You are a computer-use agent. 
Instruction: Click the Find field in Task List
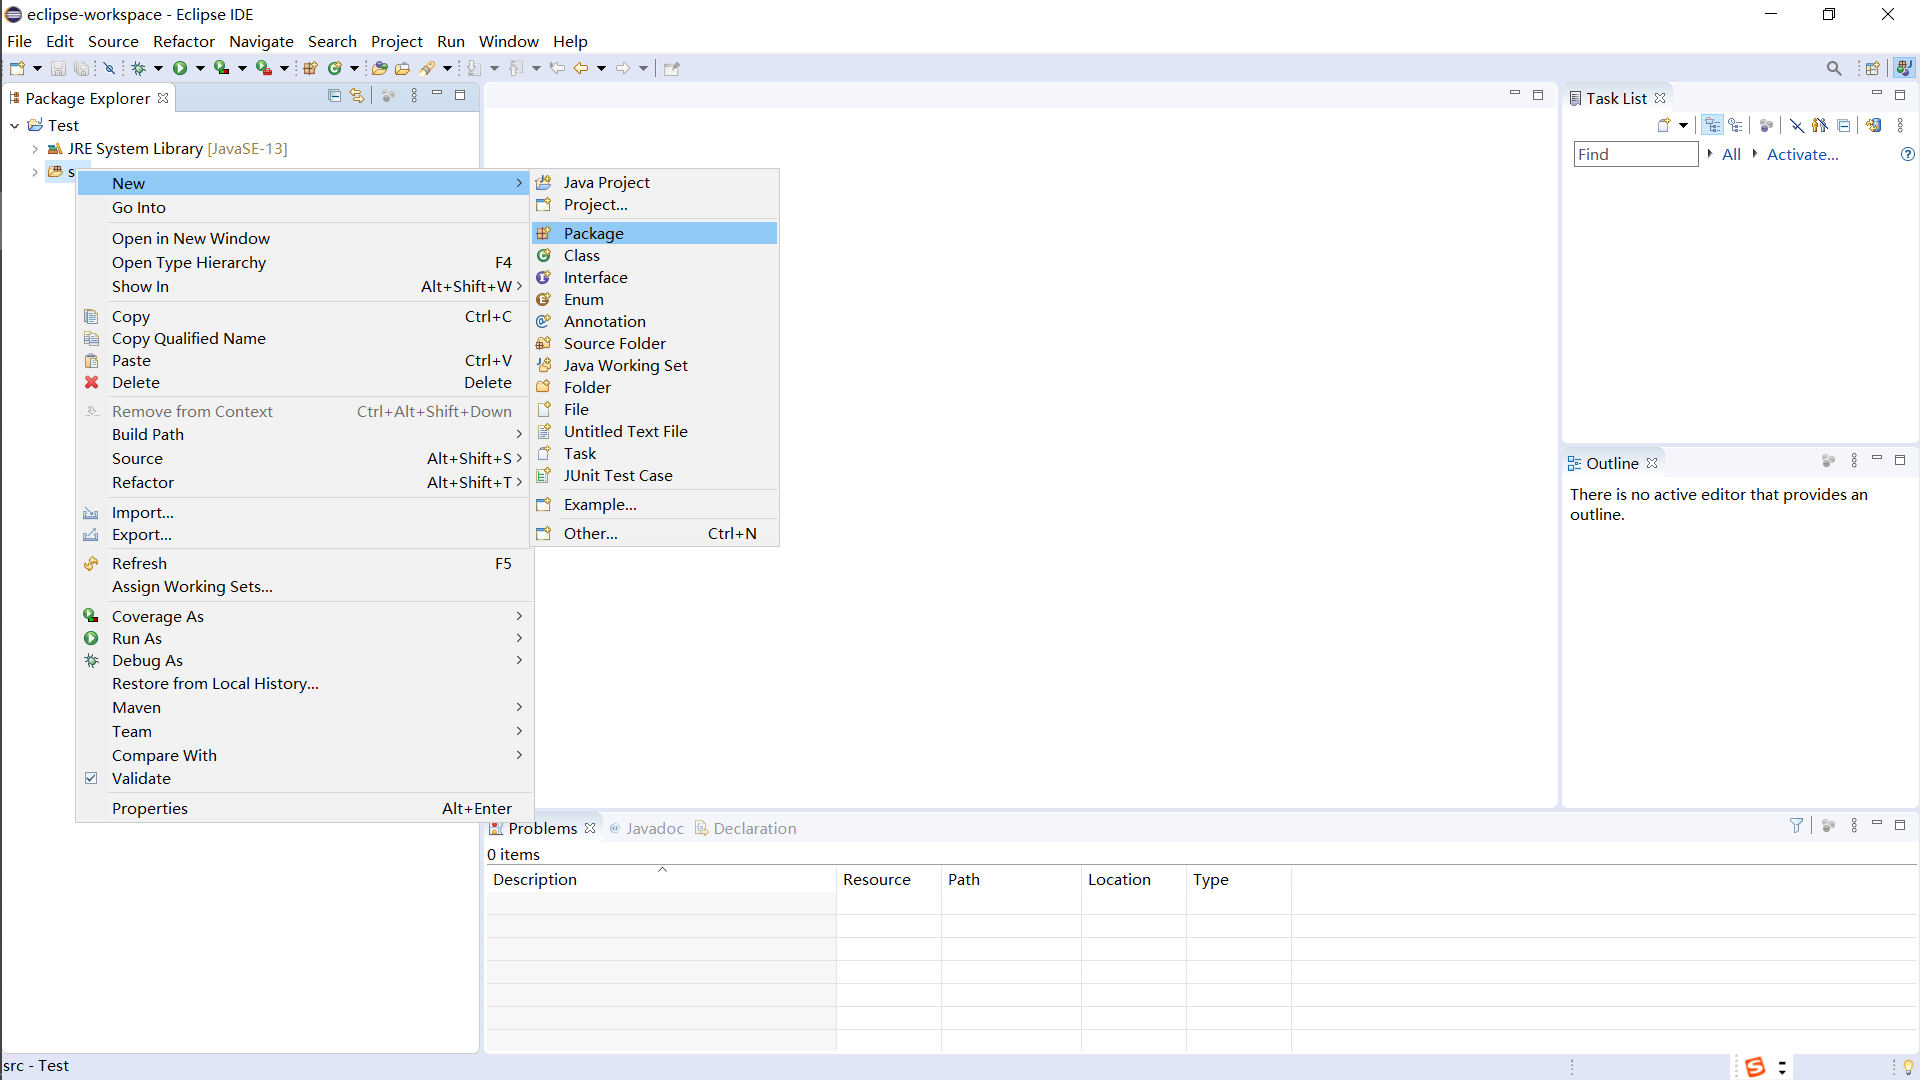click(1635, 154)
